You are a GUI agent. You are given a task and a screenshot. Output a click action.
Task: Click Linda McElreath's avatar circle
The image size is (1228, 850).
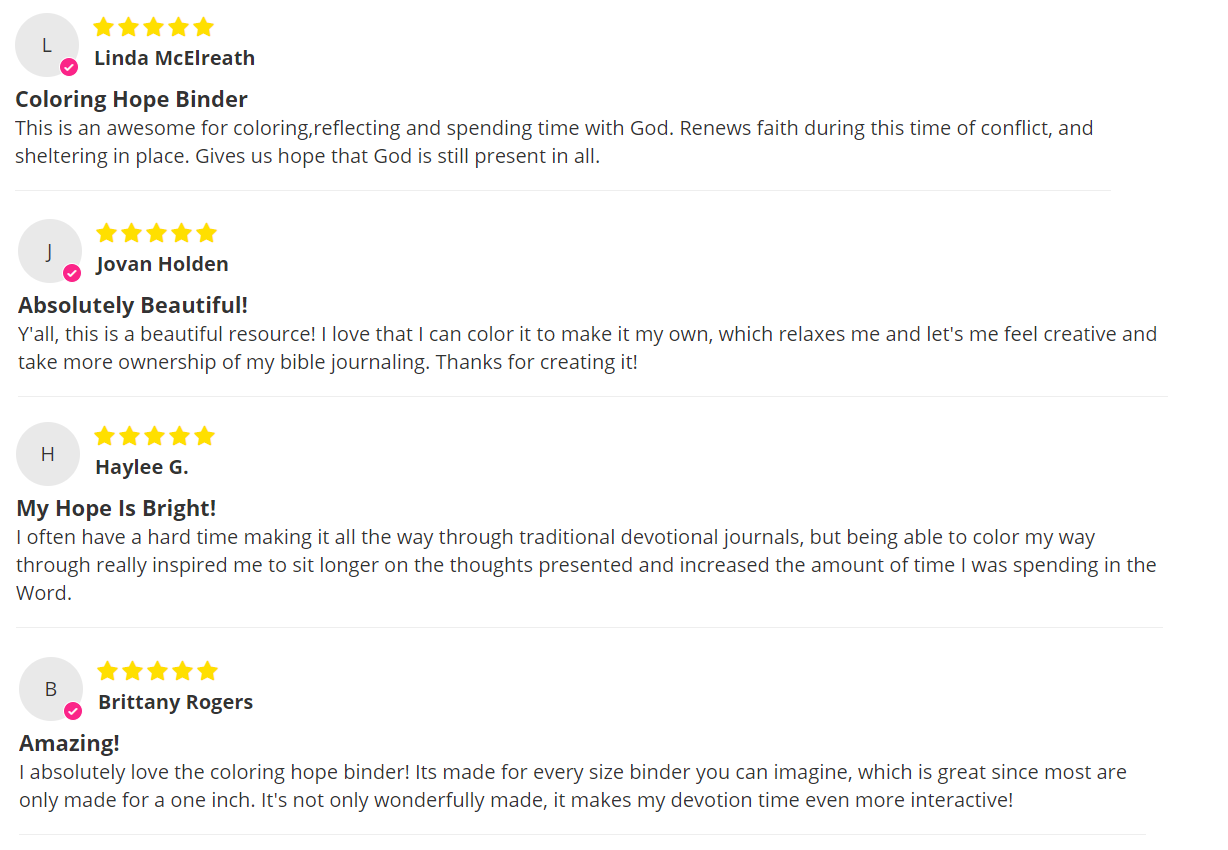click(46, 45)
